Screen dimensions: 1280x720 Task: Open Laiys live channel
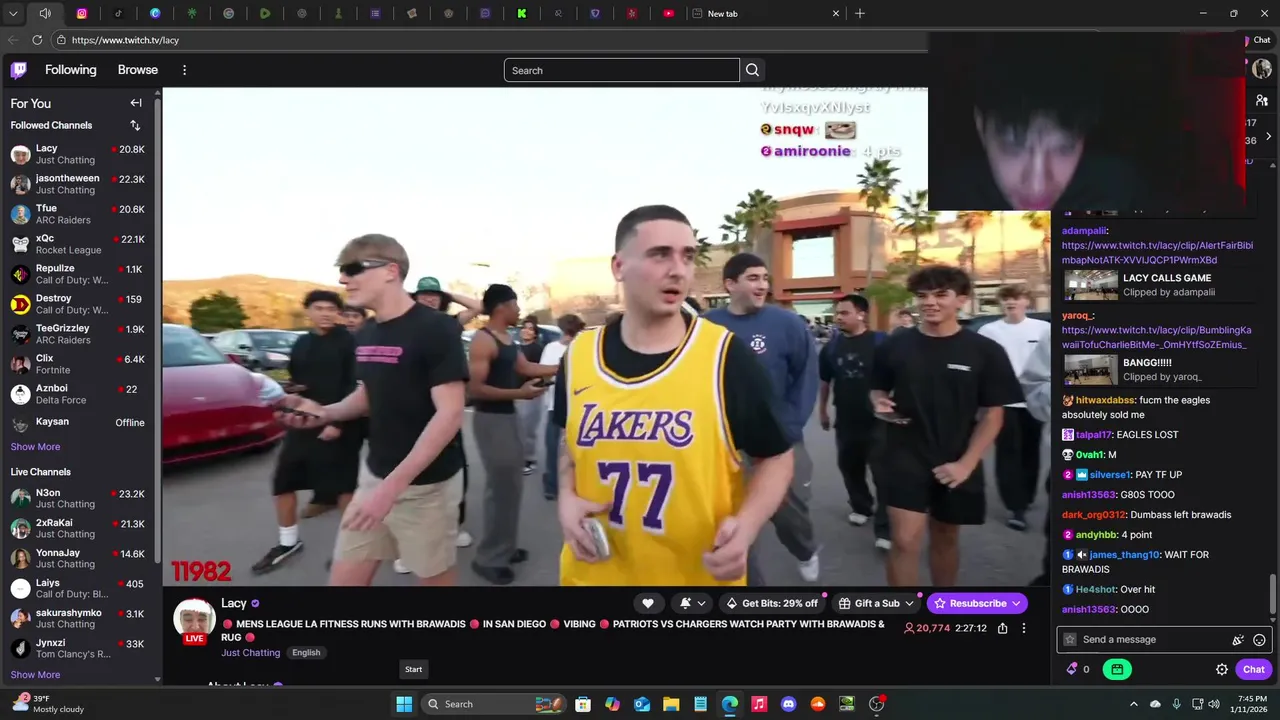pyautogui.click(x=78, y=588)
